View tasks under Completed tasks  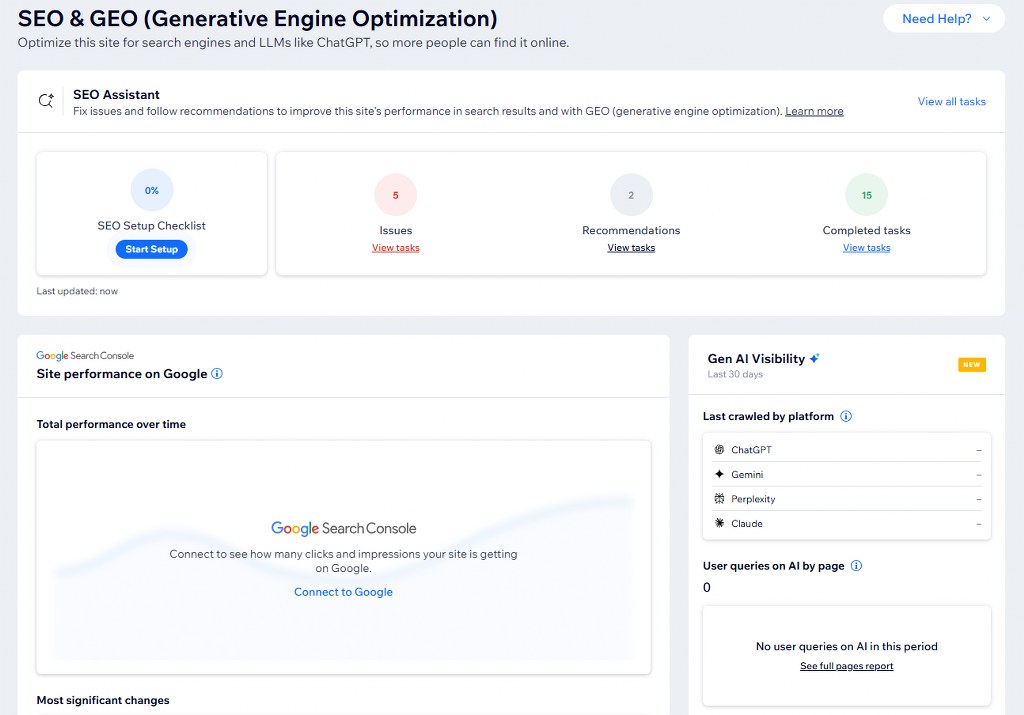867,248
